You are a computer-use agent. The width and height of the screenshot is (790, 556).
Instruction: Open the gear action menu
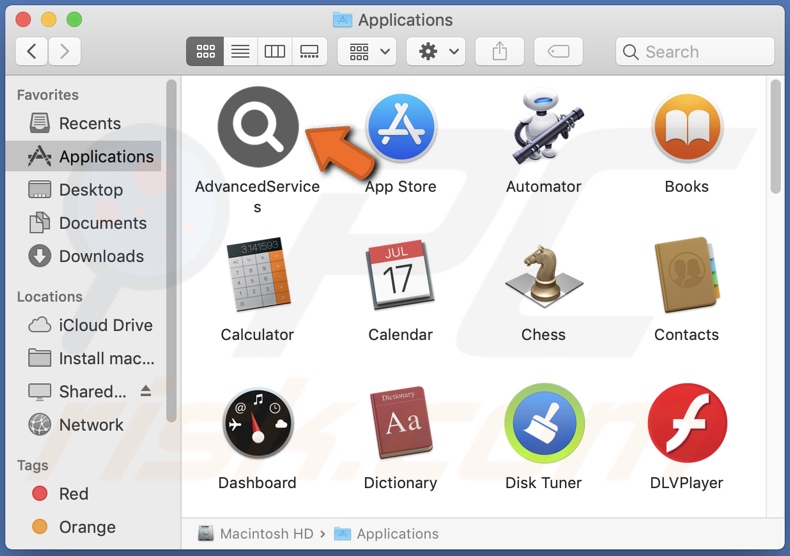pos(436,51)
